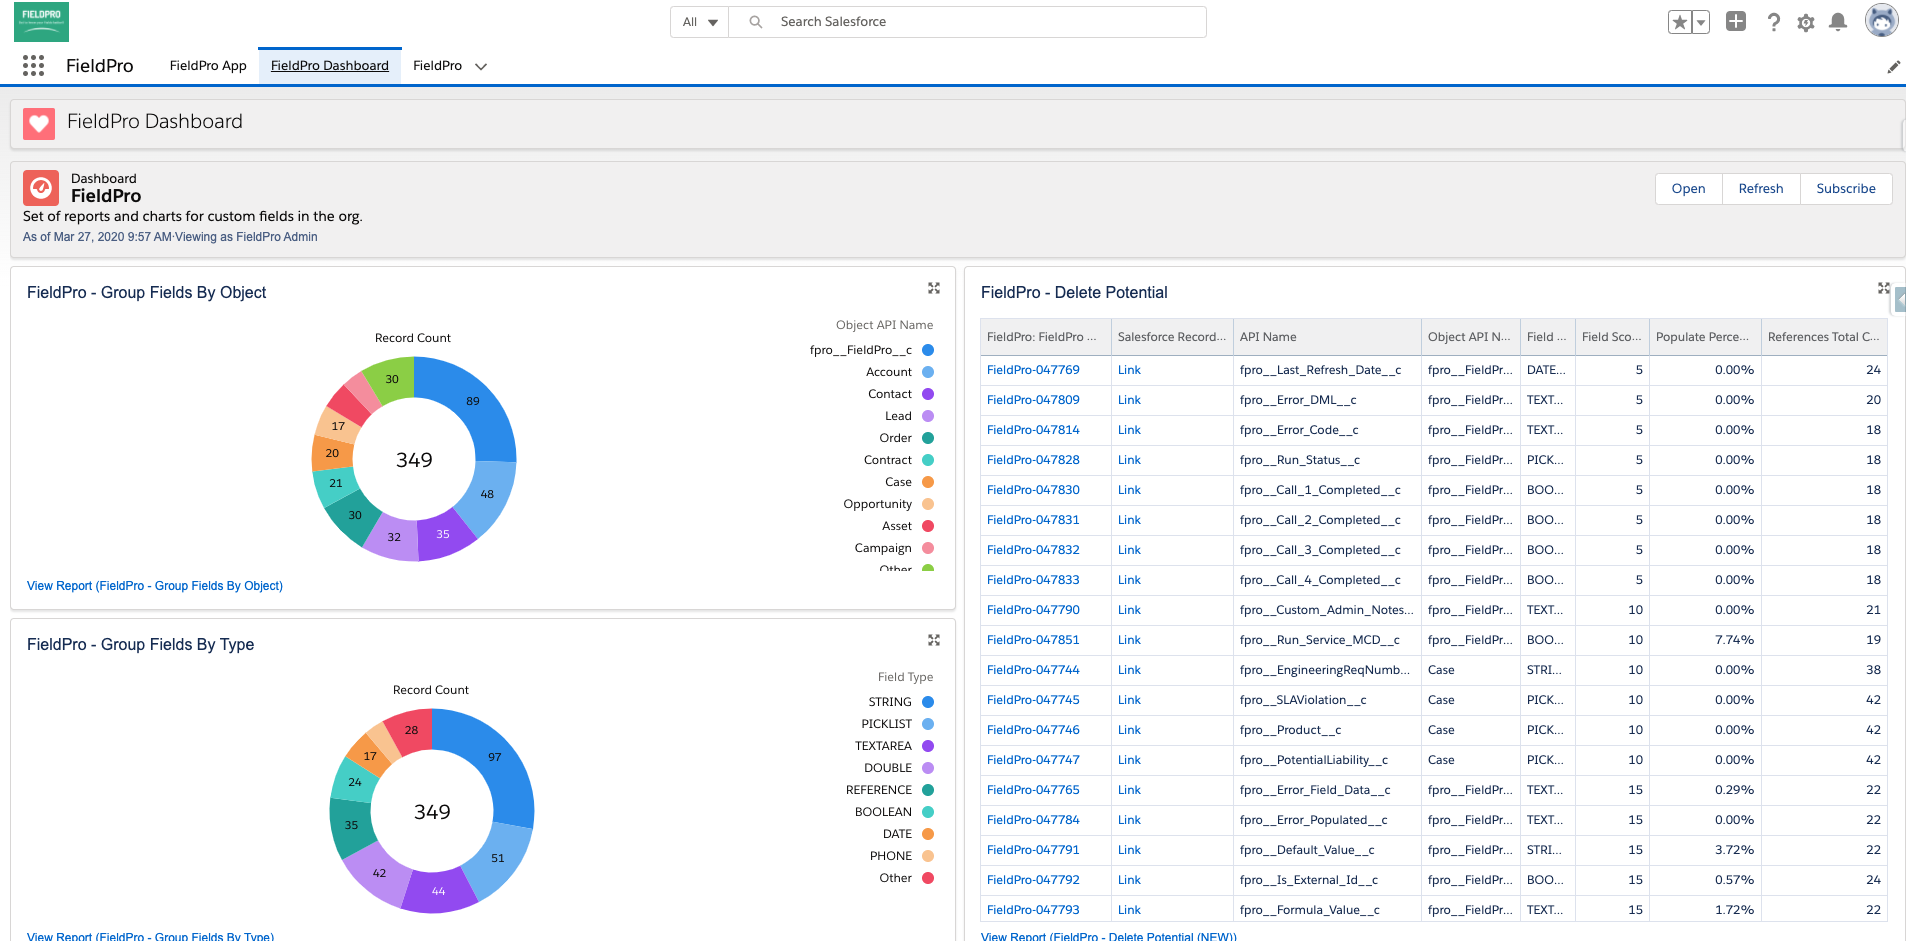
Task: Click the Salesforce Record... column header
Action: (1172, 337)
